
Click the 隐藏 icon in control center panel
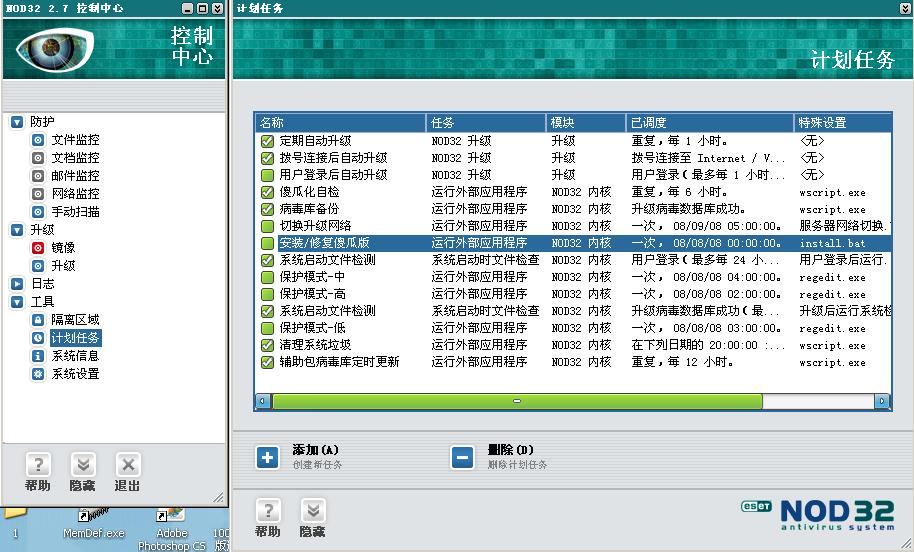83,465
